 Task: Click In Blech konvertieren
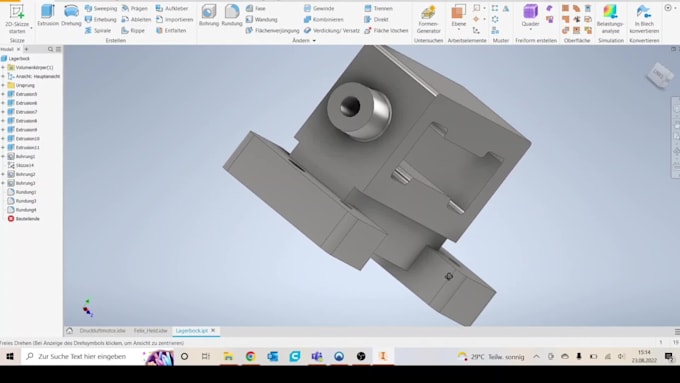pyautogui.click(x=644, y=19)
